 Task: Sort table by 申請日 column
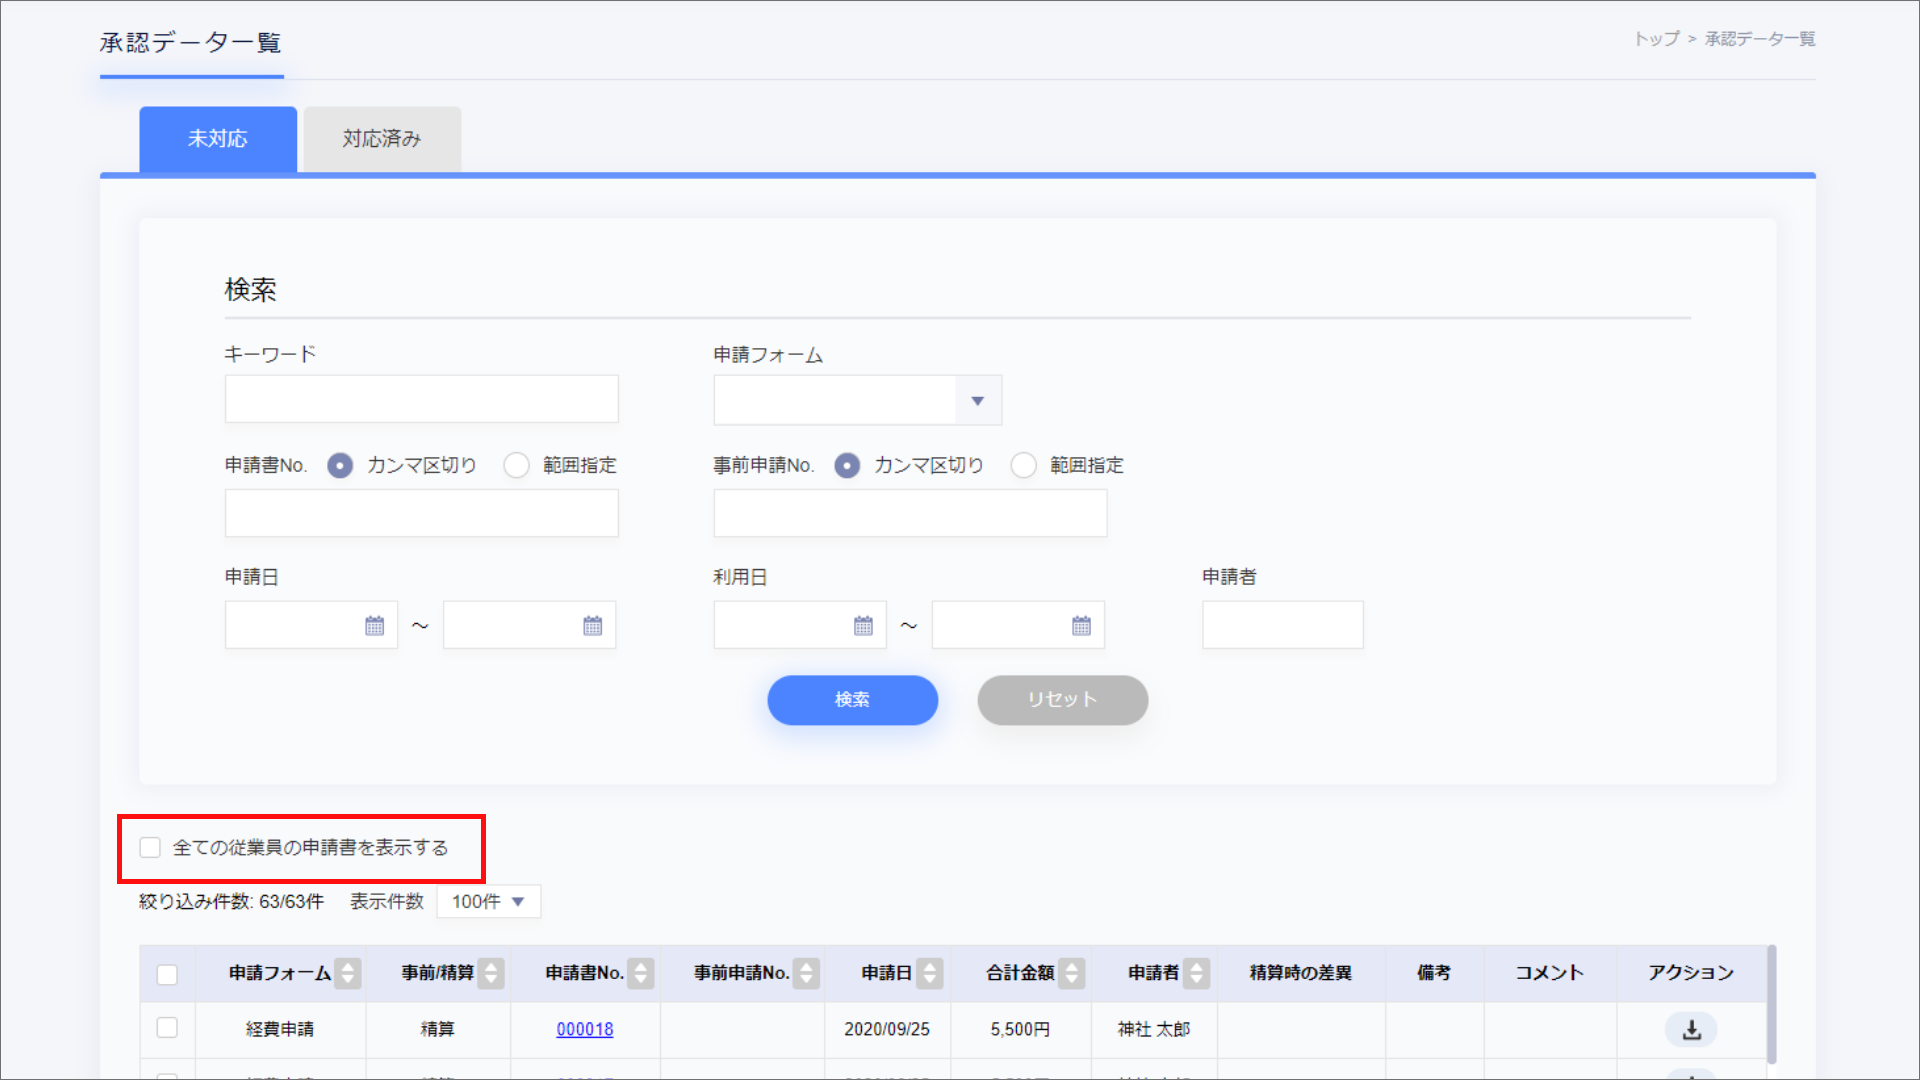[x=930, y=973]
